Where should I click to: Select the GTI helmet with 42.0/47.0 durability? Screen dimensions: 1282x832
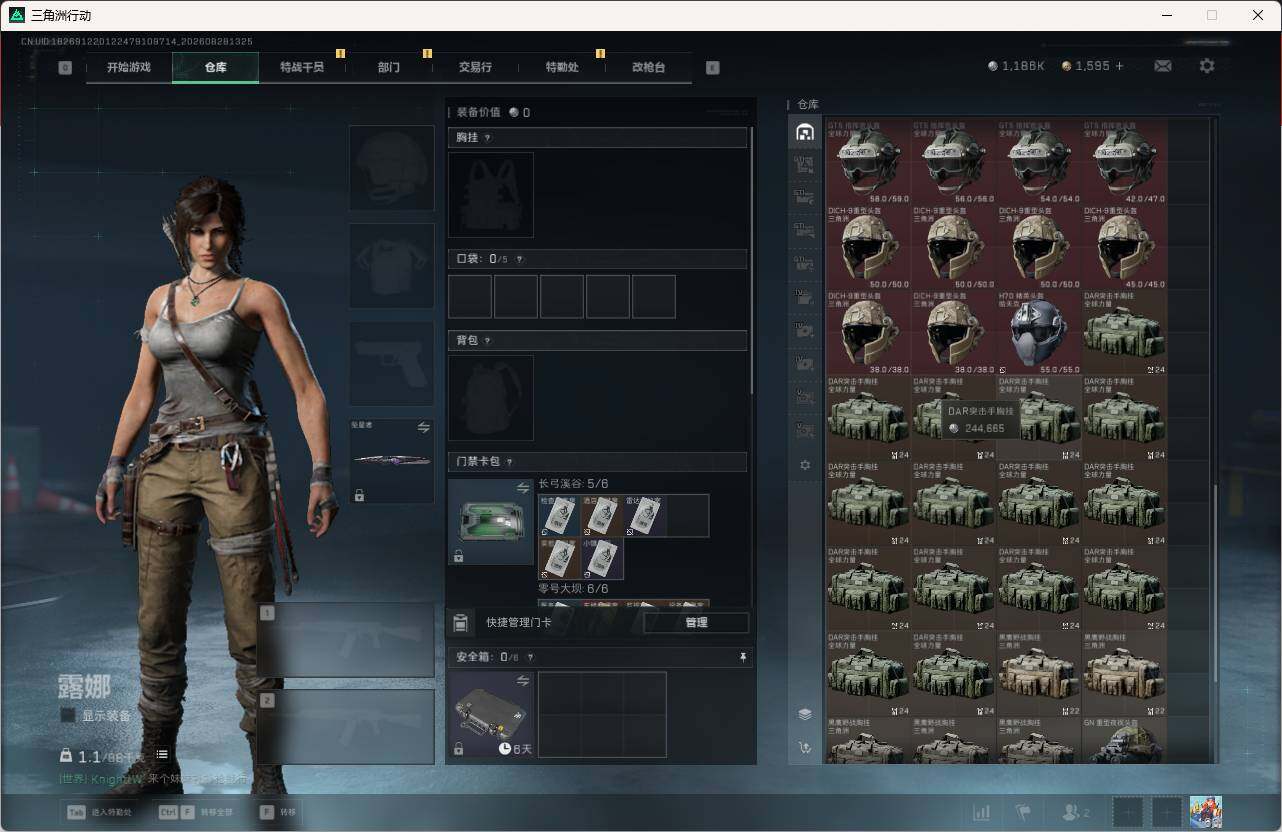click(x=1124, y=163)
